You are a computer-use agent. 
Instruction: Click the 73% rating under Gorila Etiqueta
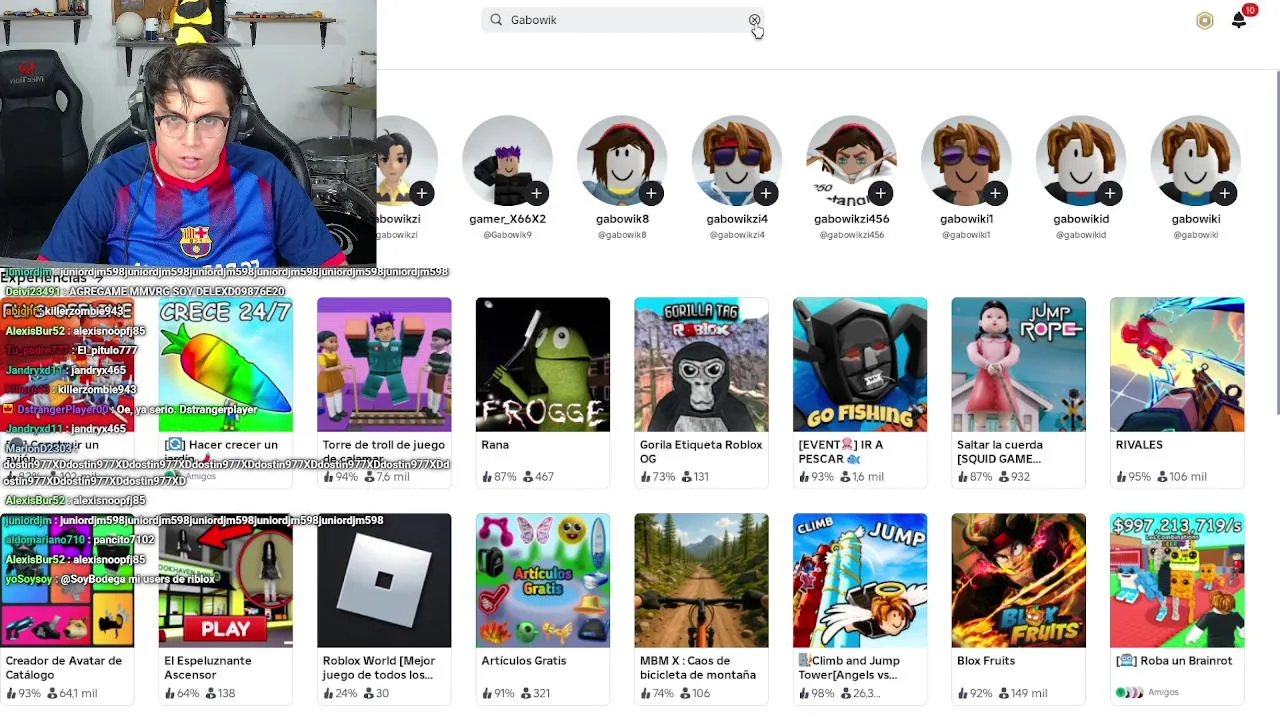click(x=657, y=477)
